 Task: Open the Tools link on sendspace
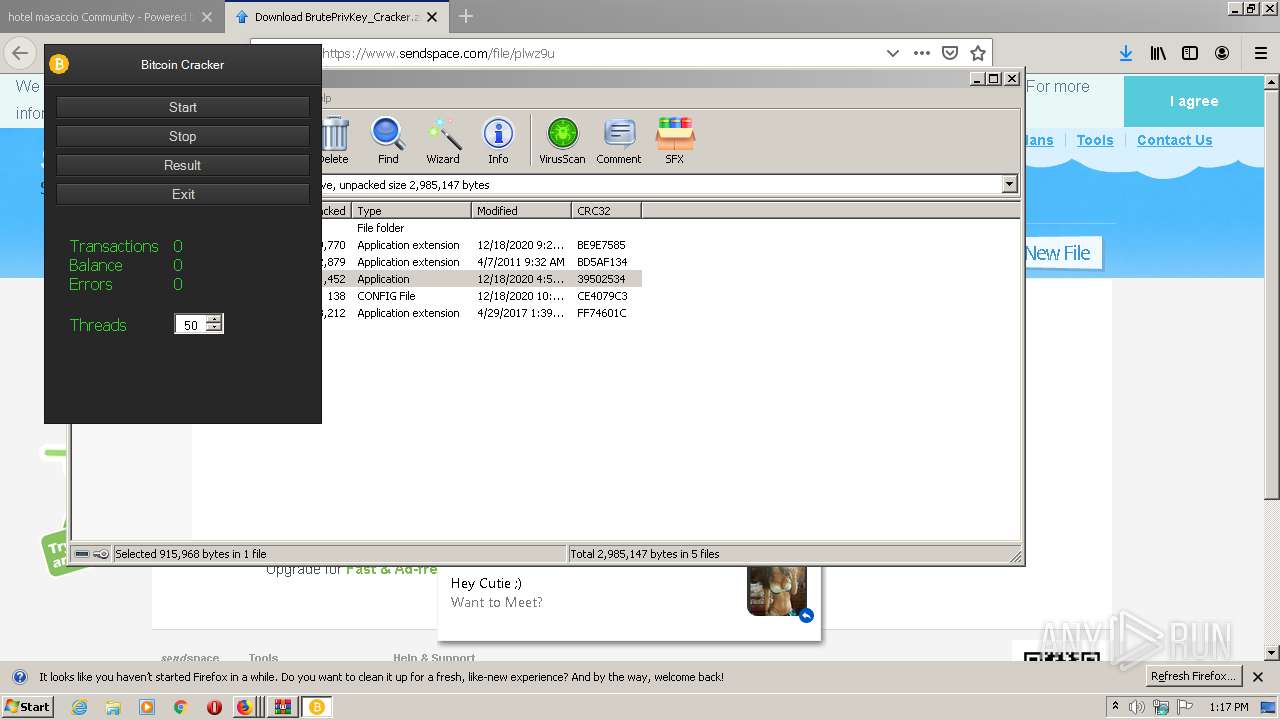coord(1095,140)
